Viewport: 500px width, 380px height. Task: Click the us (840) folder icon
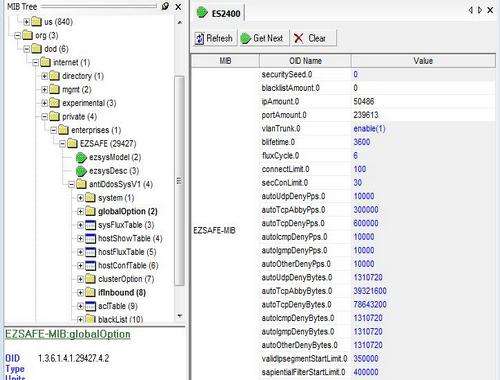pos(36,22)
